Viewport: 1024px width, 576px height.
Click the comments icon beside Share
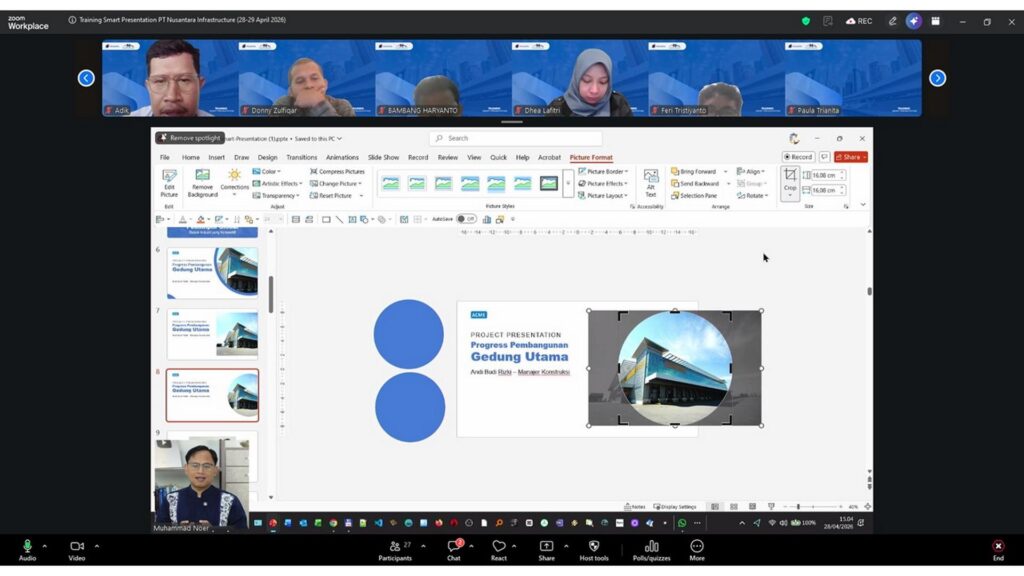824,157
